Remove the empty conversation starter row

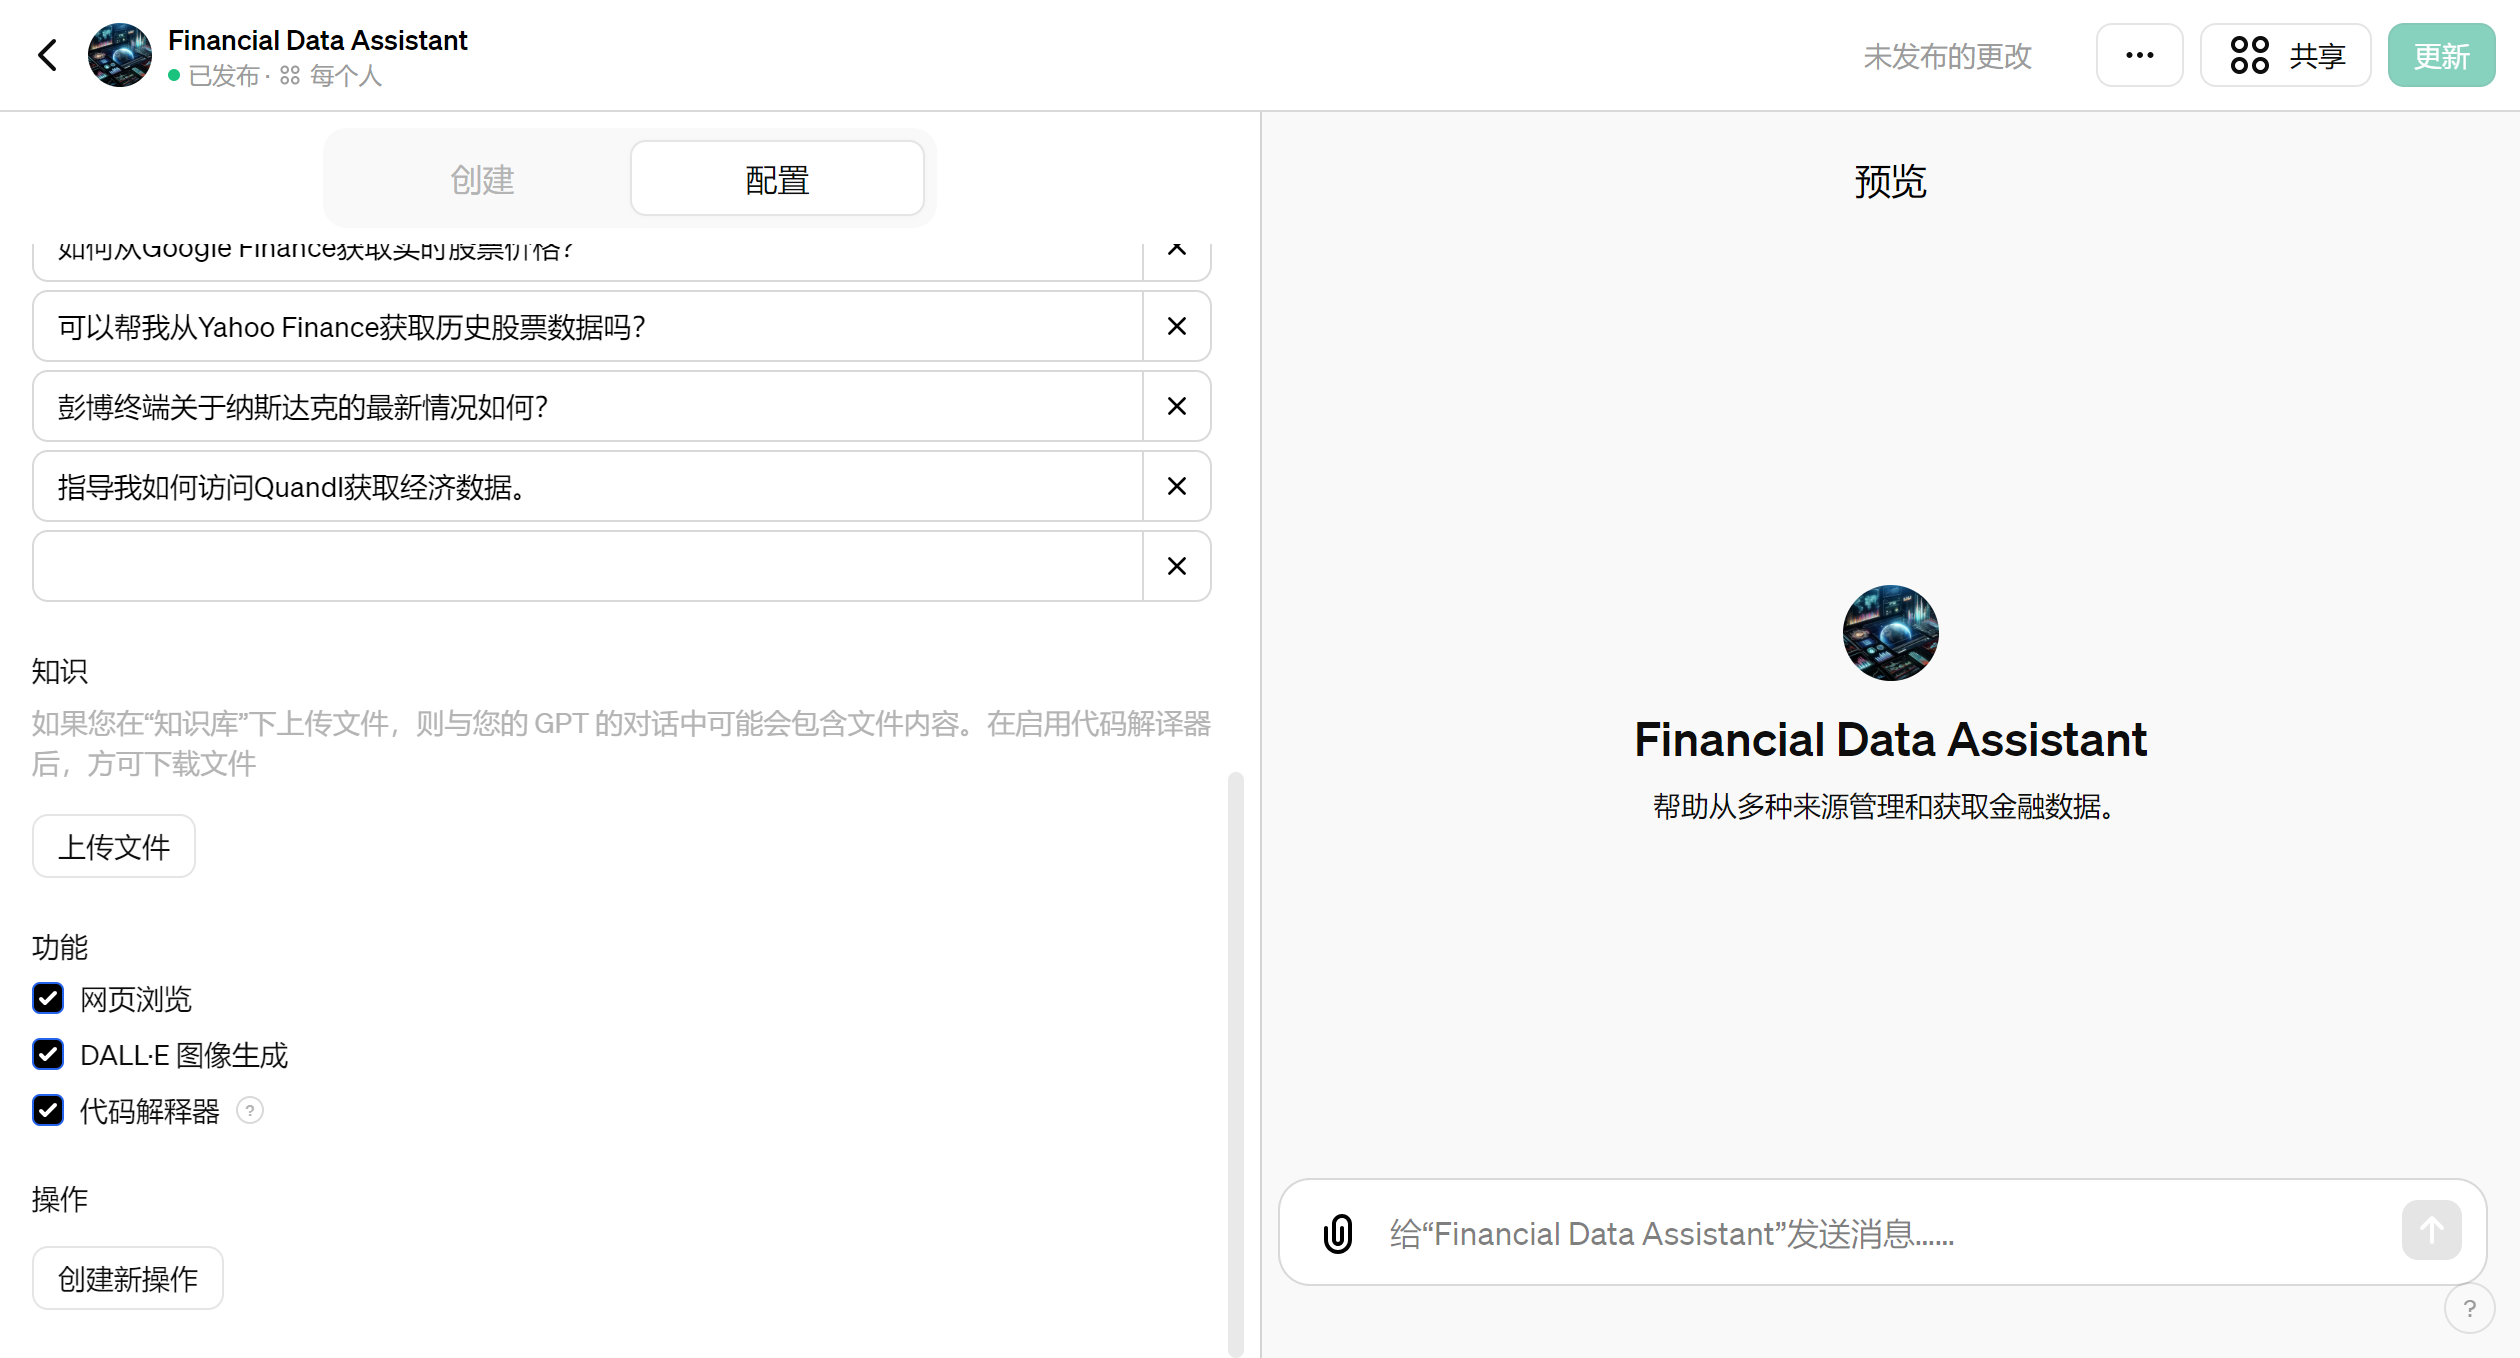pos(1177,566)
